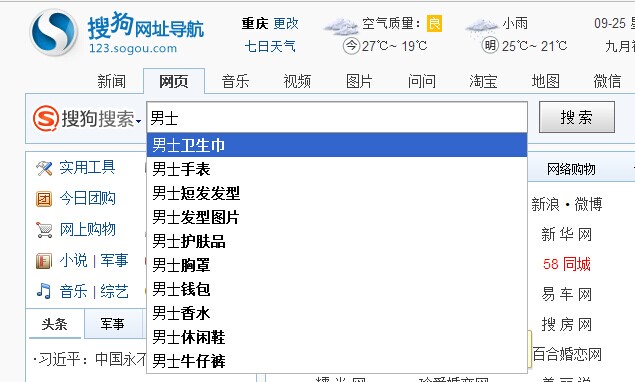Switch to the 图片 search tab
The height and width of the screenshot is (382, 635).
359,81
